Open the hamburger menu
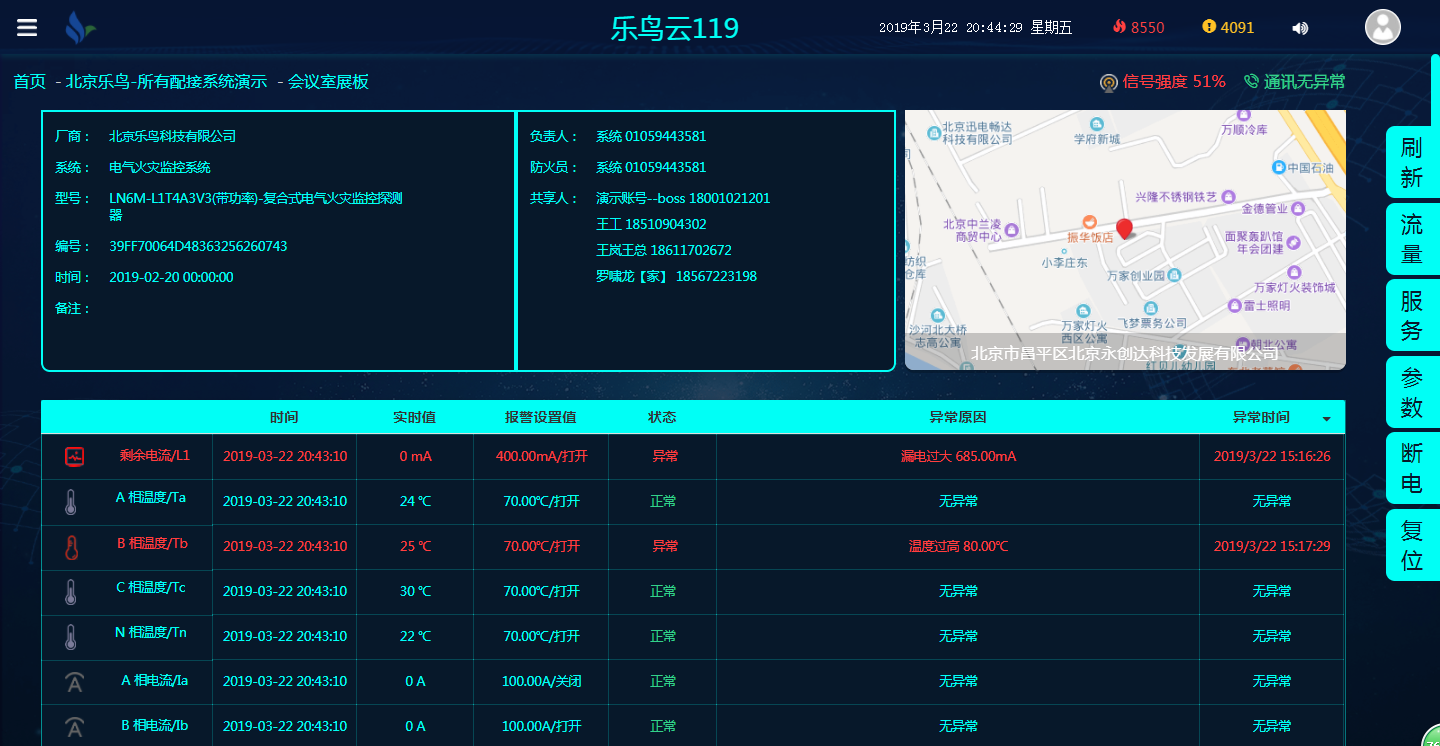The image size is (1440, 746). pos(27,27)
